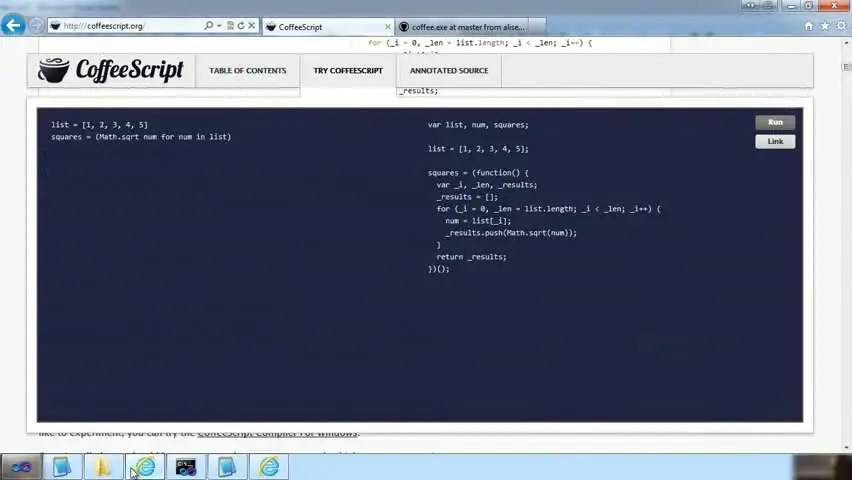Open the second Internet Explorer taskbar icon

(268, 467)
